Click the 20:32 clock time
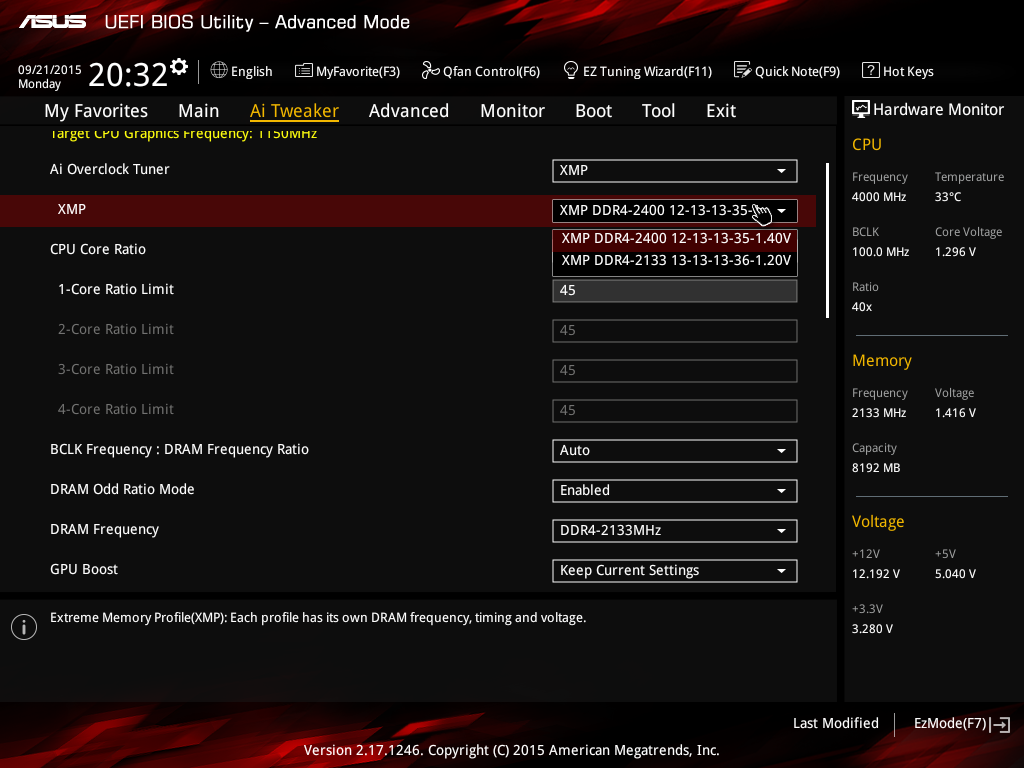 pyautogui.click(x=128, y=74)
